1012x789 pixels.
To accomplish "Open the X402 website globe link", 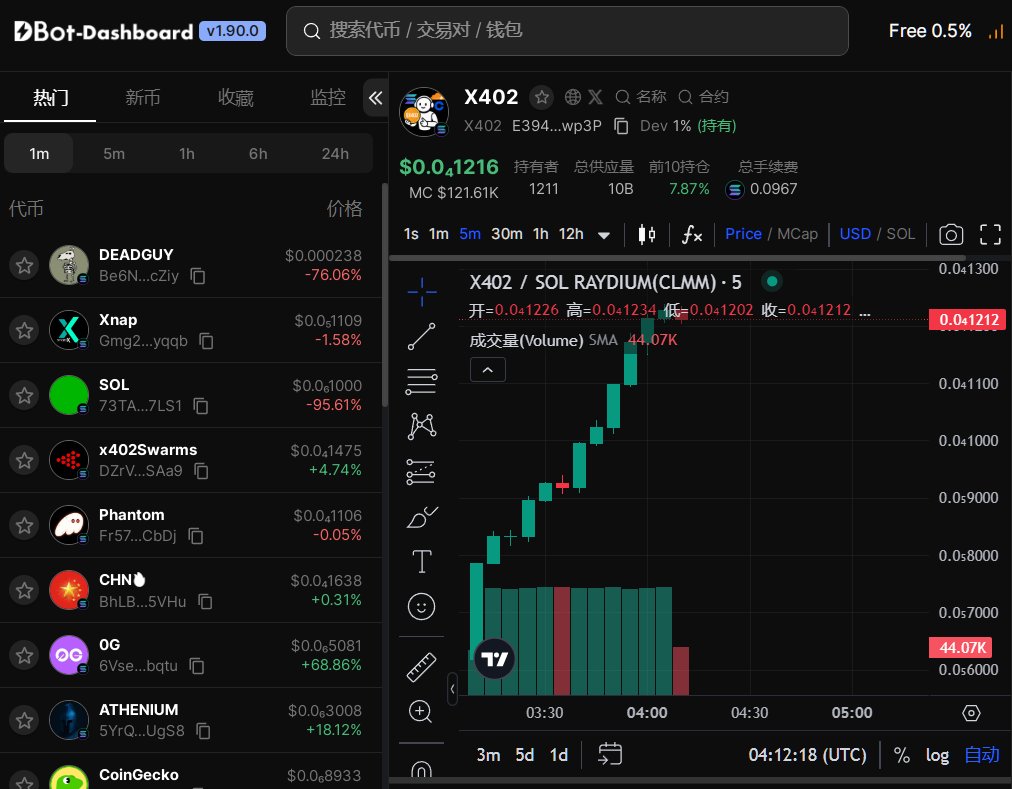I will tap(572, 97).
